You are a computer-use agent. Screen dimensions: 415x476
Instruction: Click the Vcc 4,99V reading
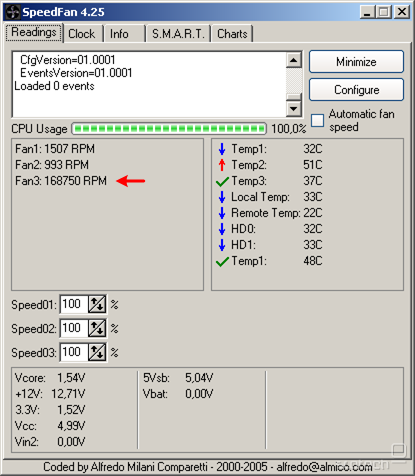coord(50,426)
